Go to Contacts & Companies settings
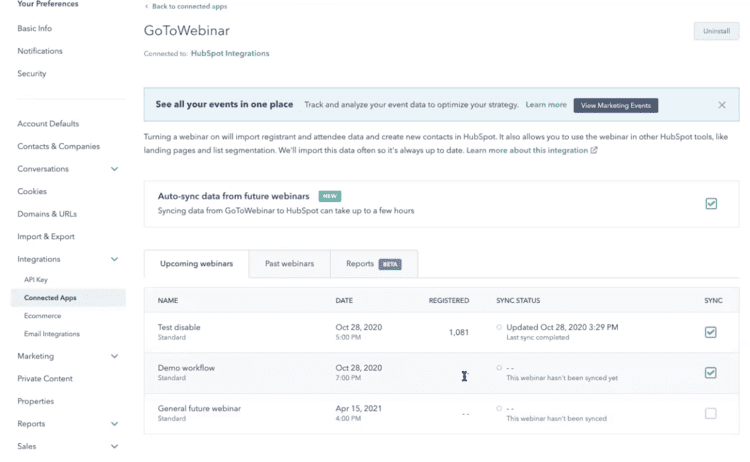This screenshot has height=462, width=750. pos(58,146)
